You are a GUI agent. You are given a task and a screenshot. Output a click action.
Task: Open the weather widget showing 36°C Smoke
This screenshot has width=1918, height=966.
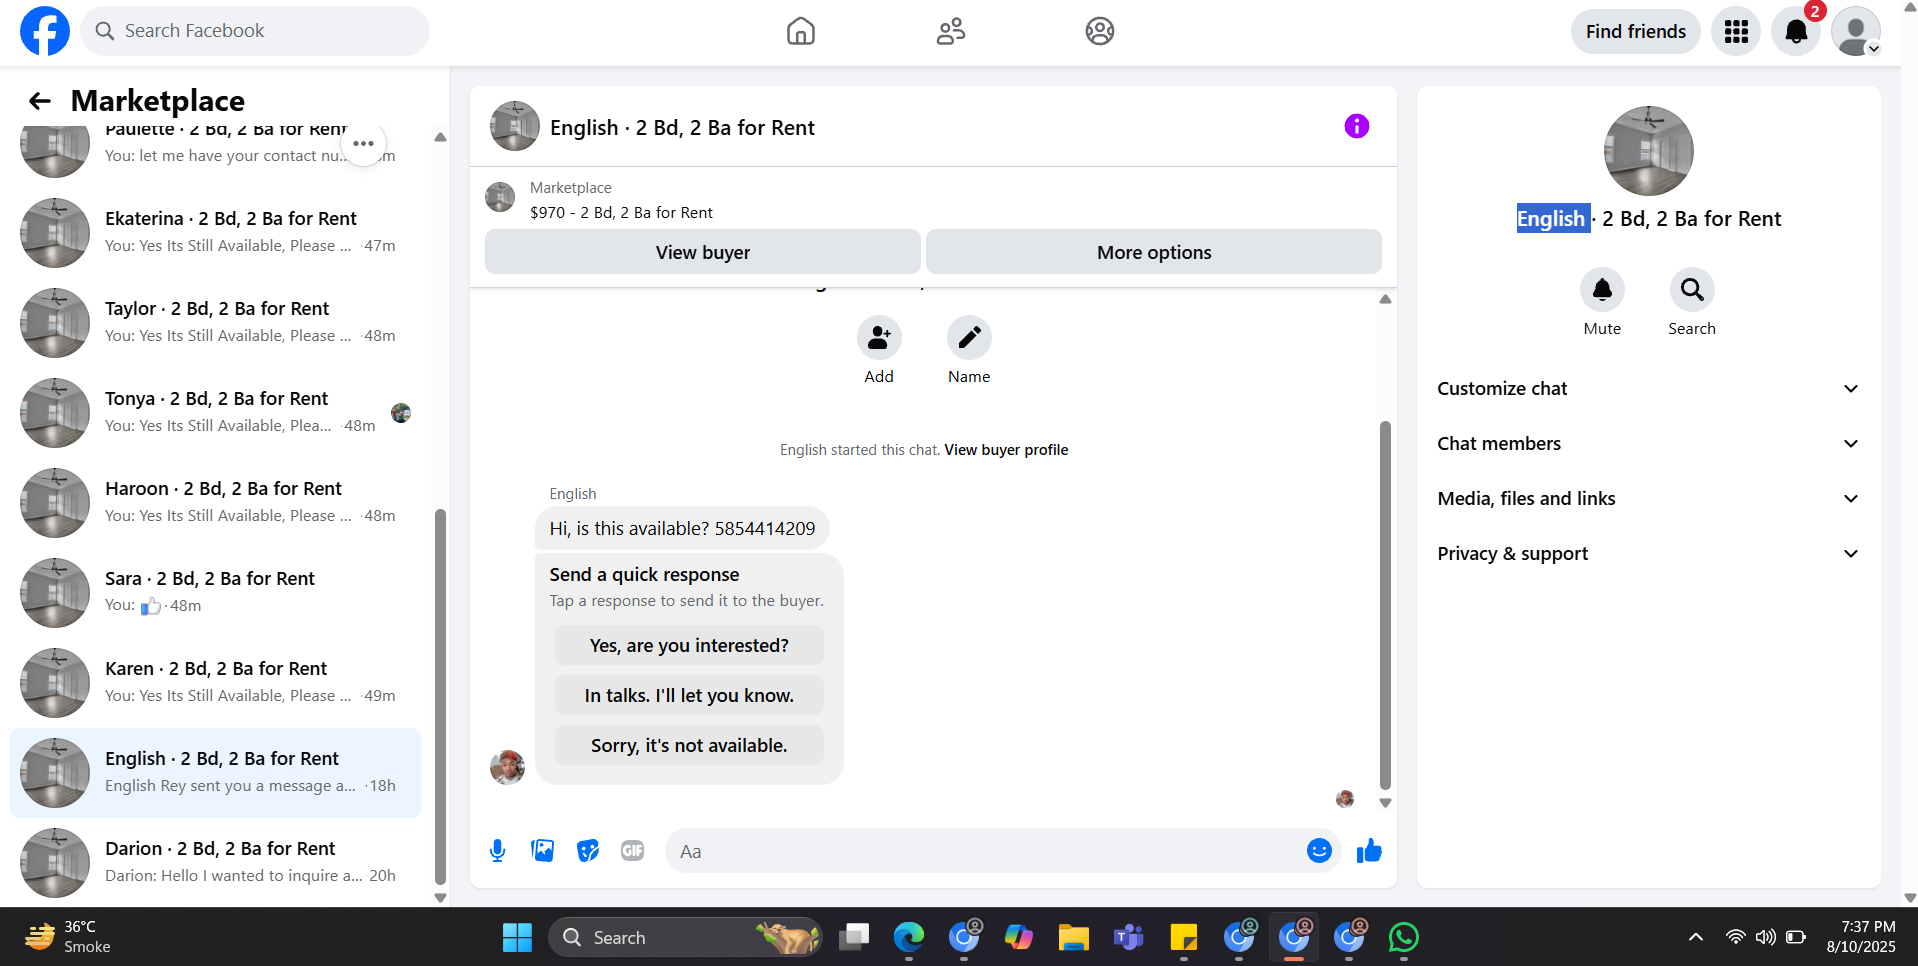coord(68,938)
